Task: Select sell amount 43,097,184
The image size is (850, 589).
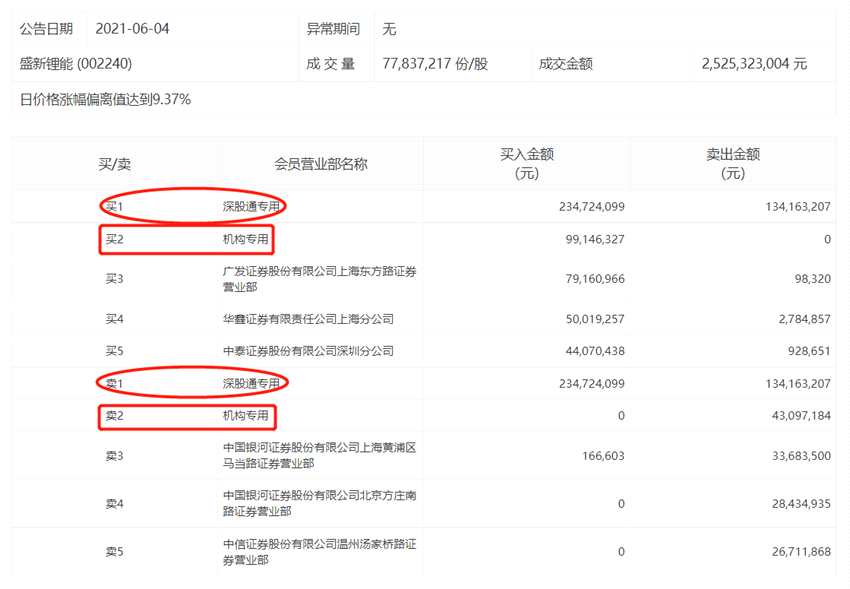Action: point(801,416)
